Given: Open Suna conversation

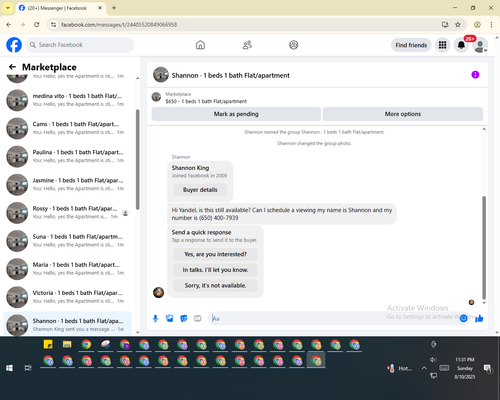Looking at the screenshot, I should [67, 241].
